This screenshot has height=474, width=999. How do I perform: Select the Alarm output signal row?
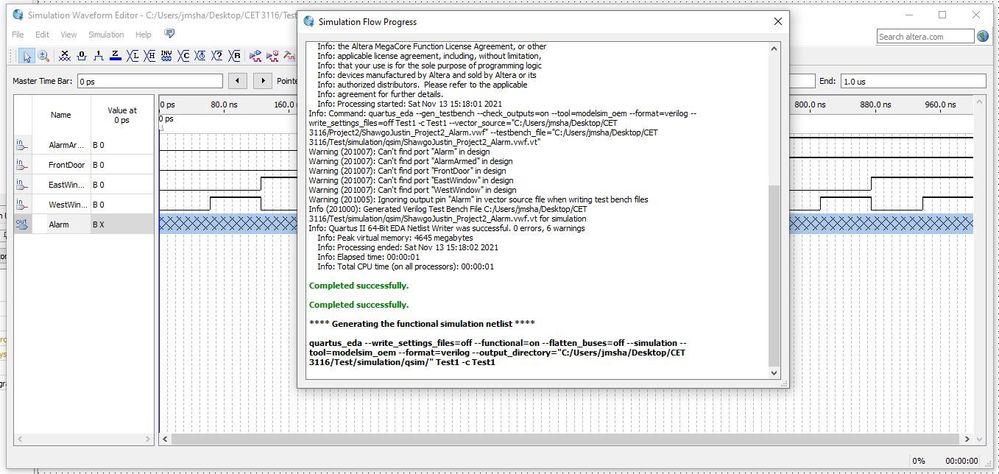[x=84, y=224]
